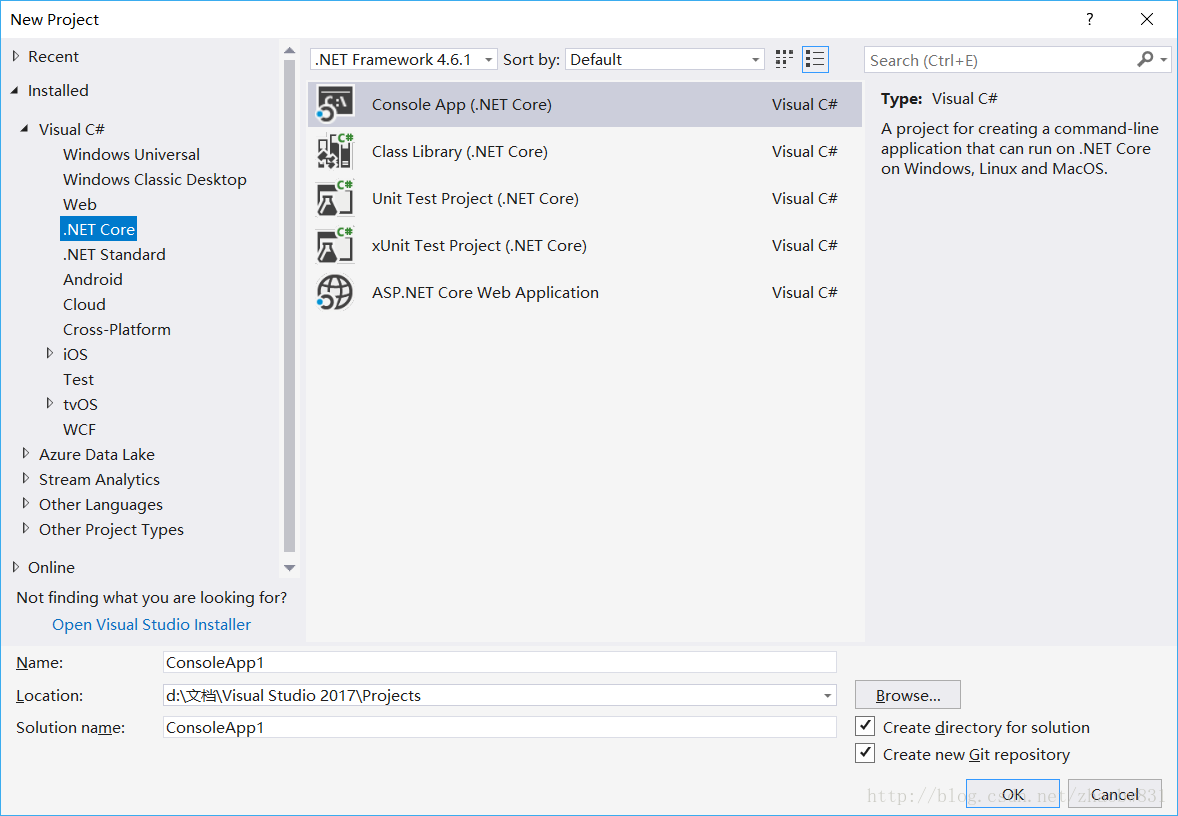Click the Name input field
This screenshot has height=816, width=1178.
click(500, 662)
